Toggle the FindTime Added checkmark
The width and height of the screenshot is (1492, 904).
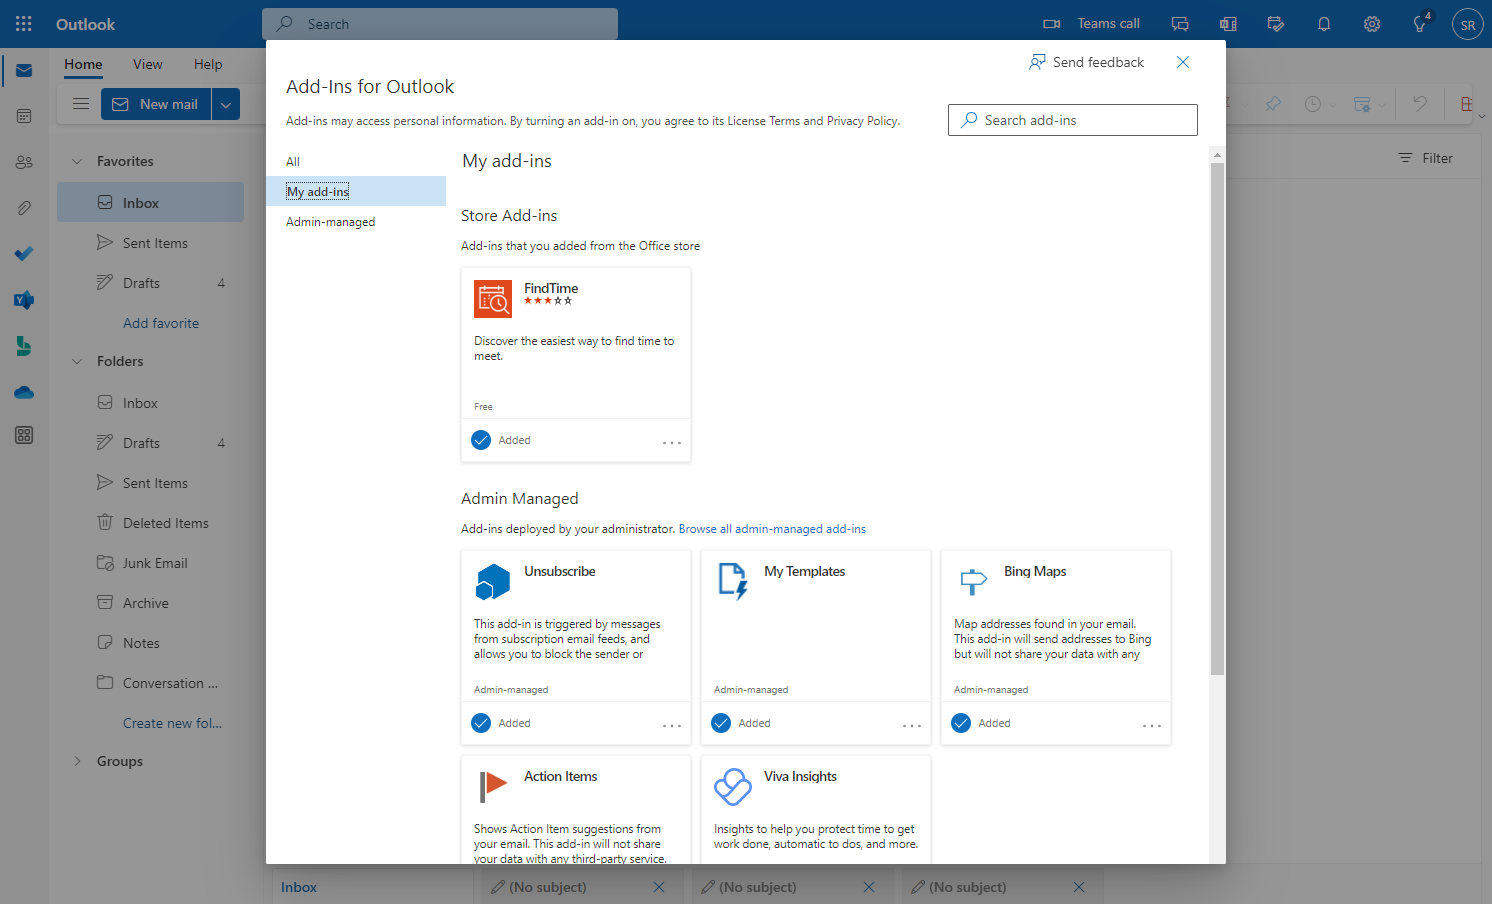pos(481,440)
